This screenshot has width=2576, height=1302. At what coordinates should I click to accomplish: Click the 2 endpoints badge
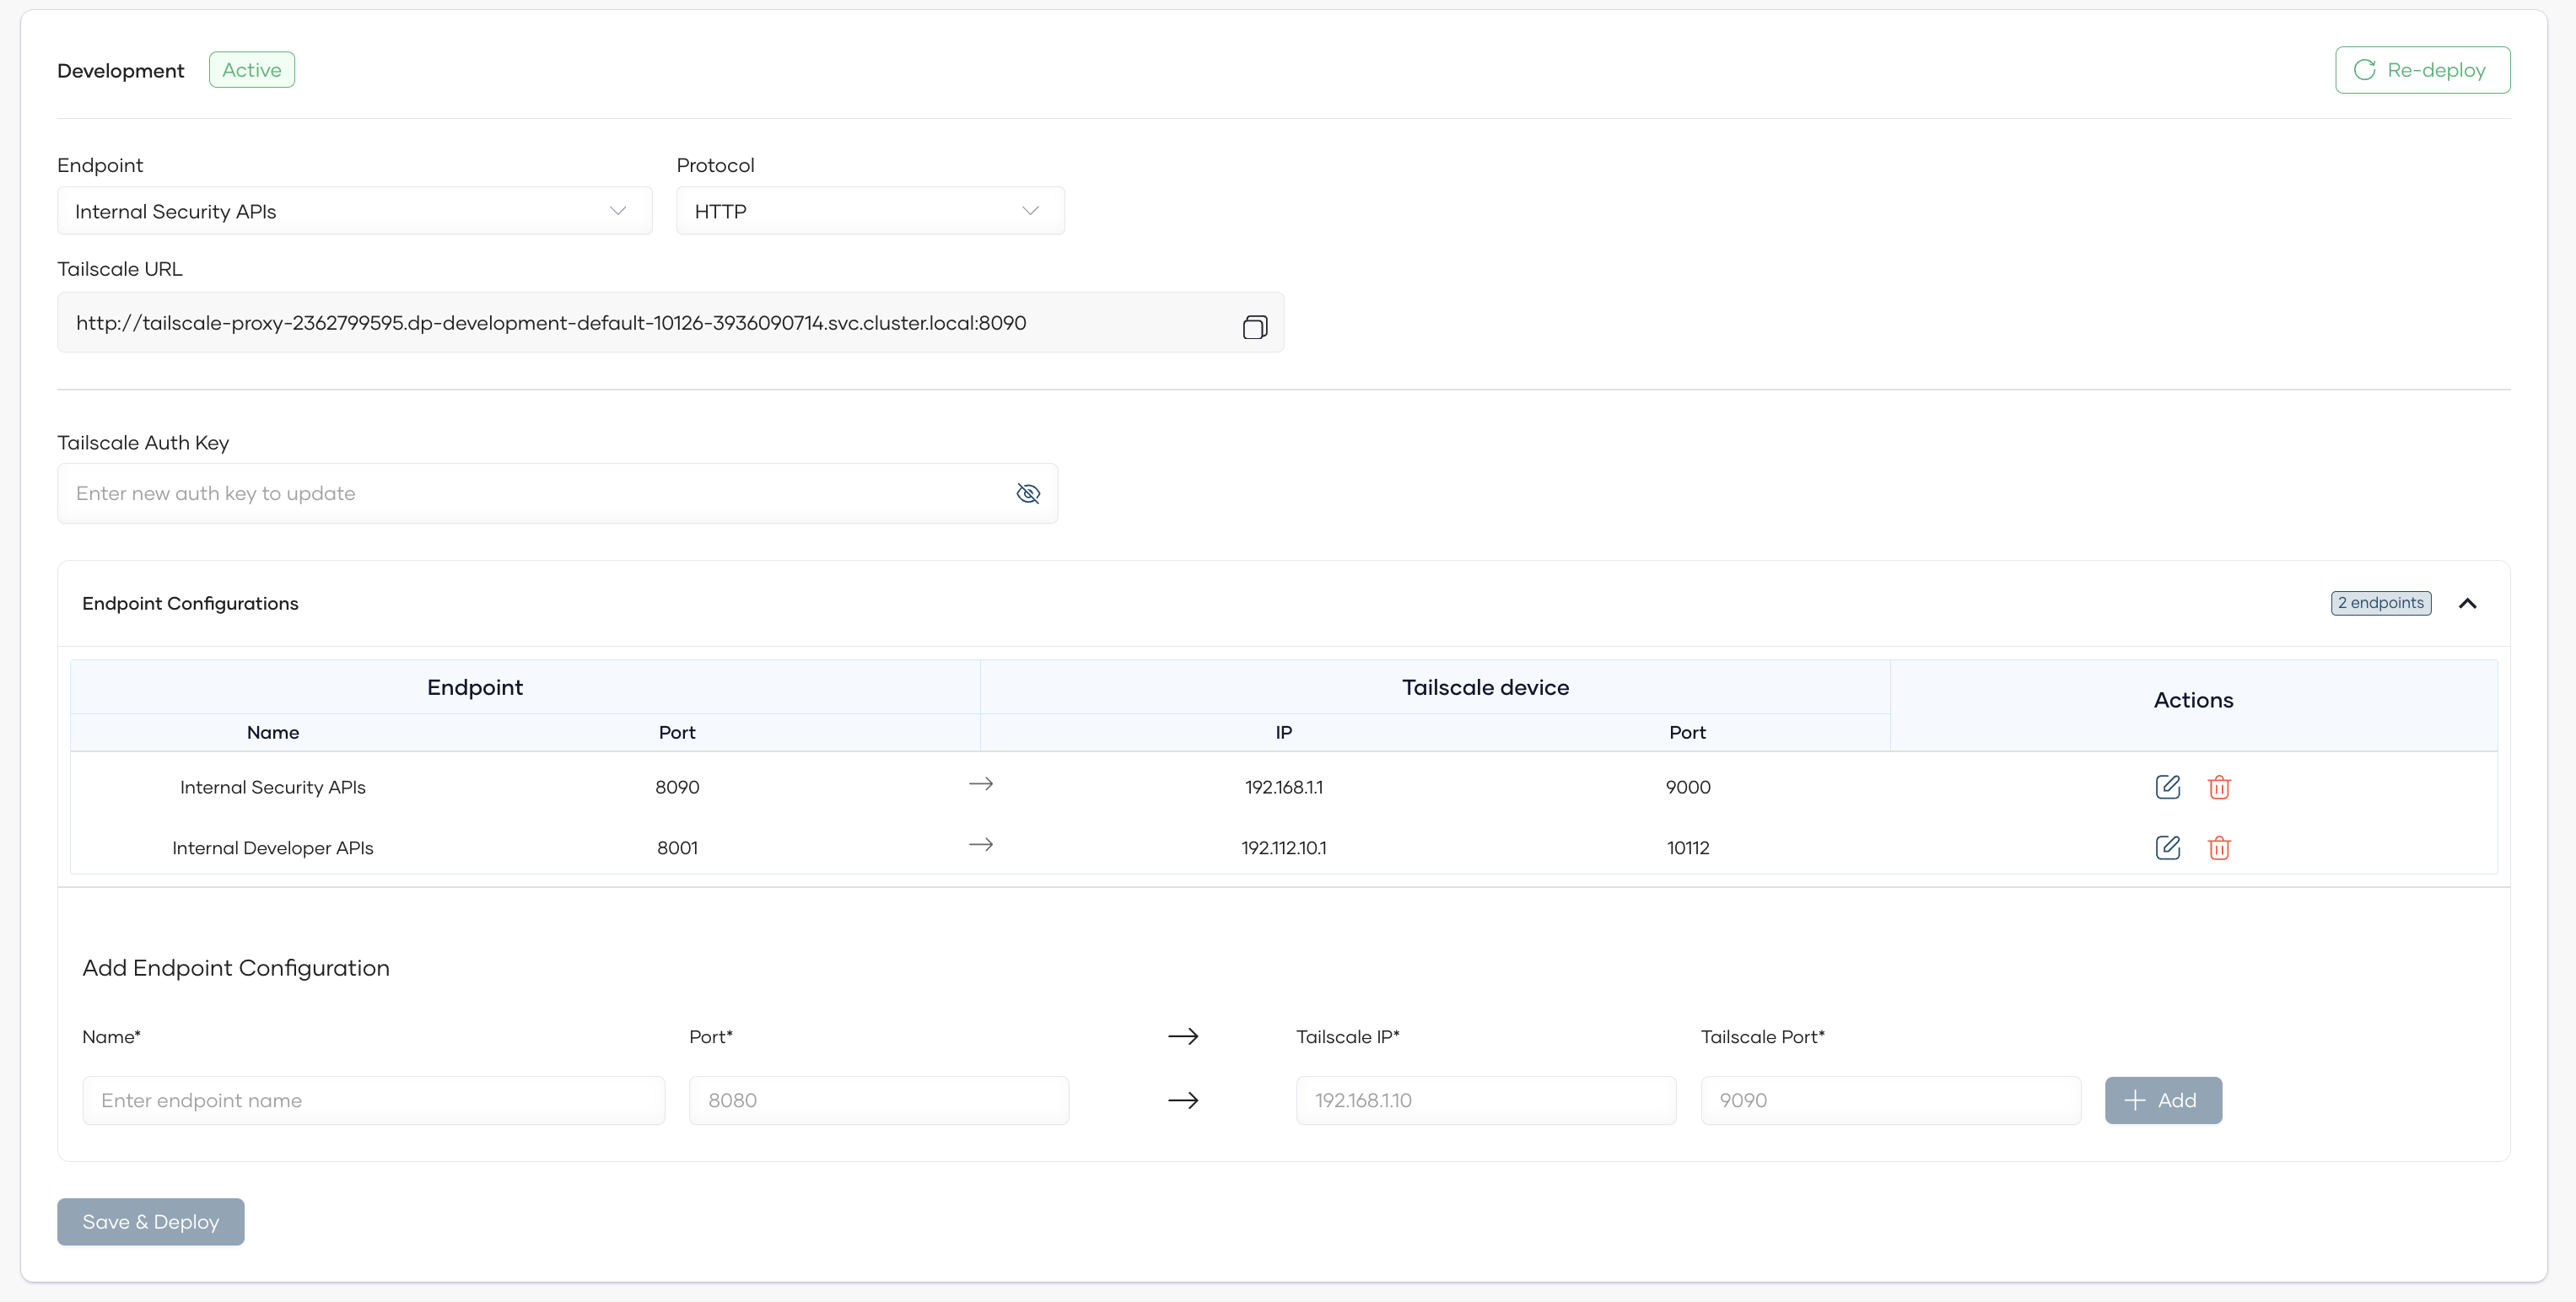point(2380,603)
